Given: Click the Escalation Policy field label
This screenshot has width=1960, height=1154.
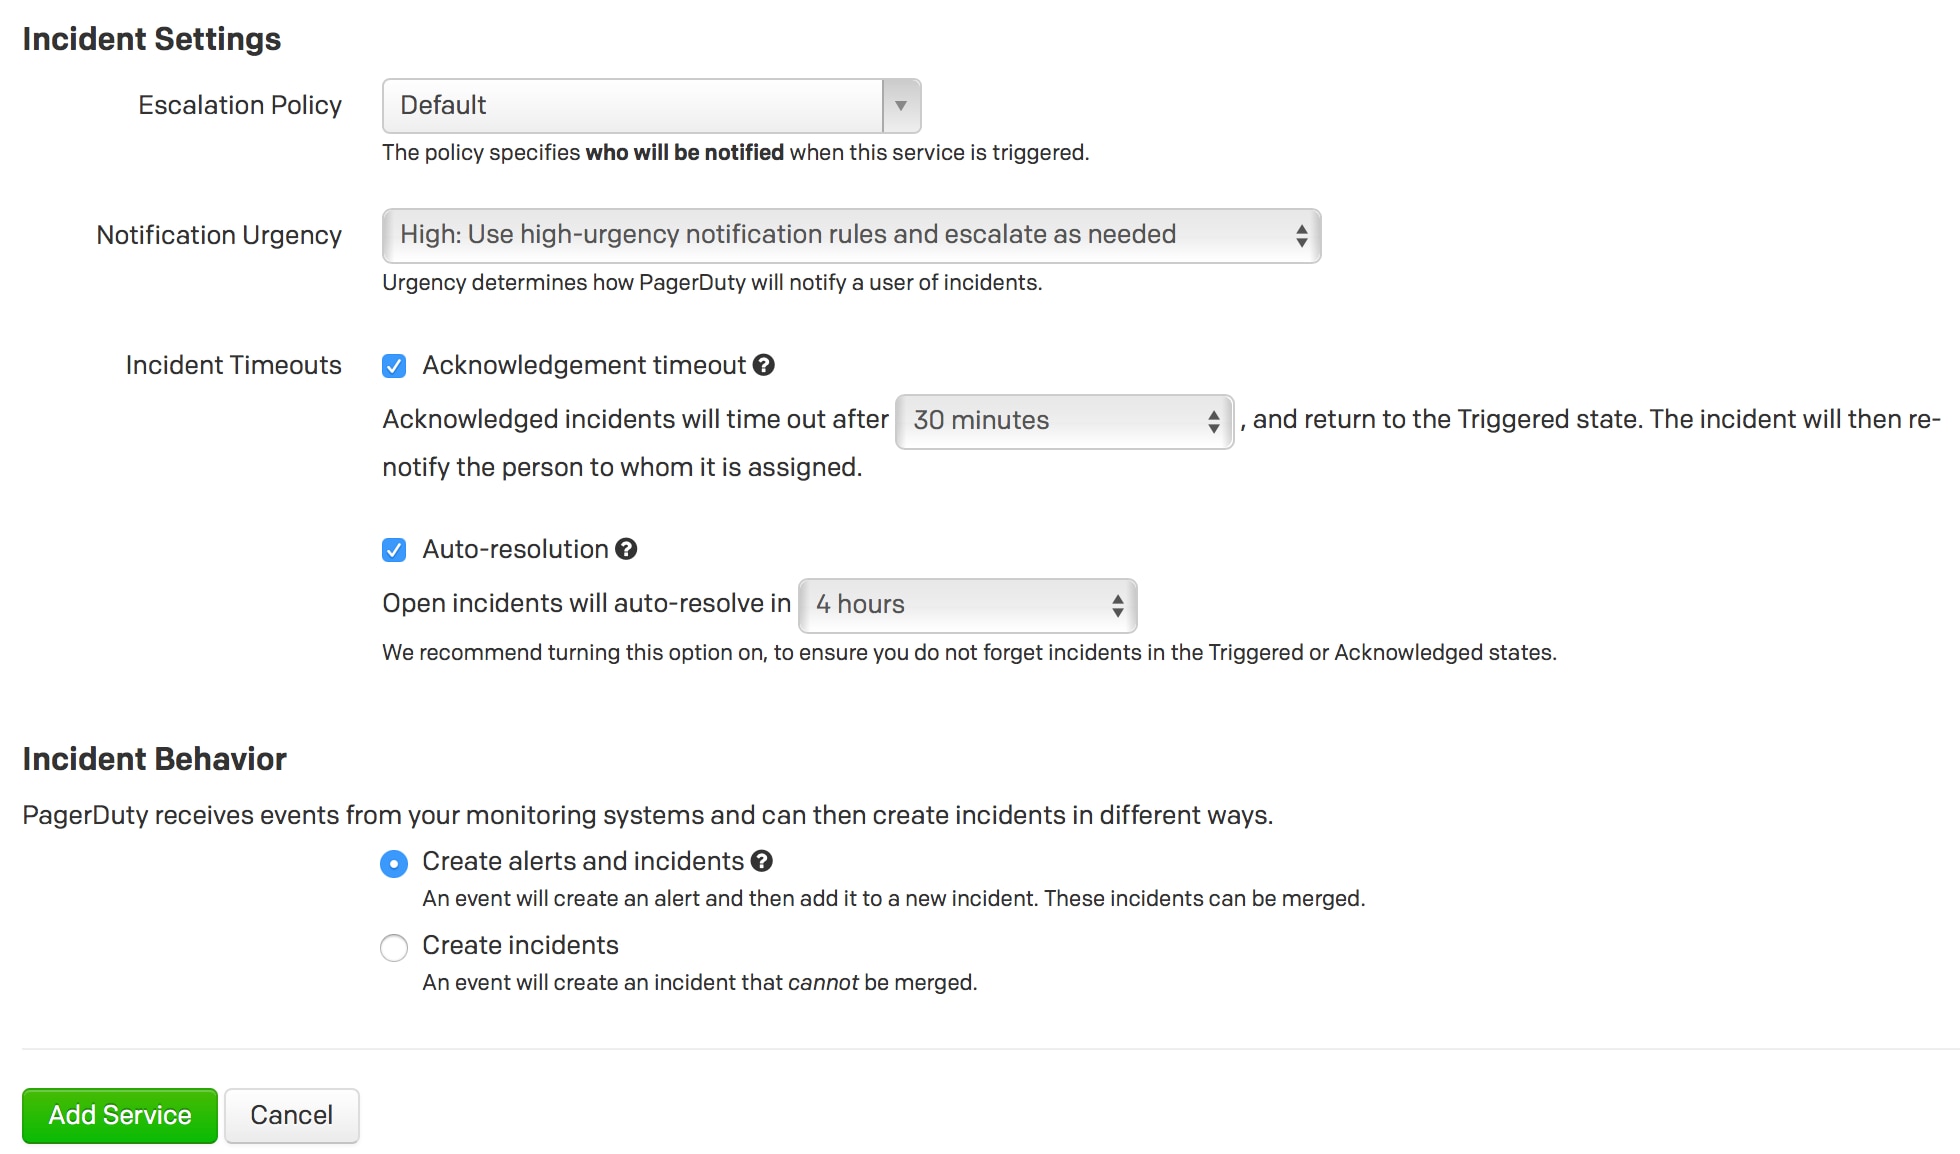Looking at the screenshot, I should [240, 105].
